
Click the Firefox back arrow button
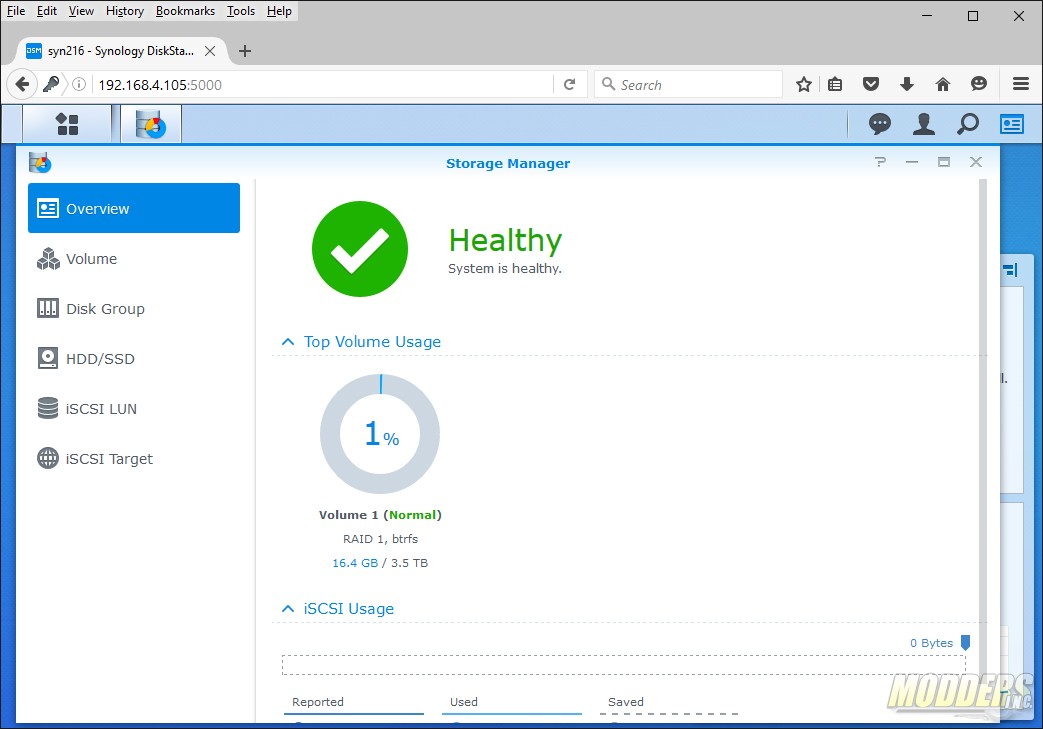pos(21,84)
